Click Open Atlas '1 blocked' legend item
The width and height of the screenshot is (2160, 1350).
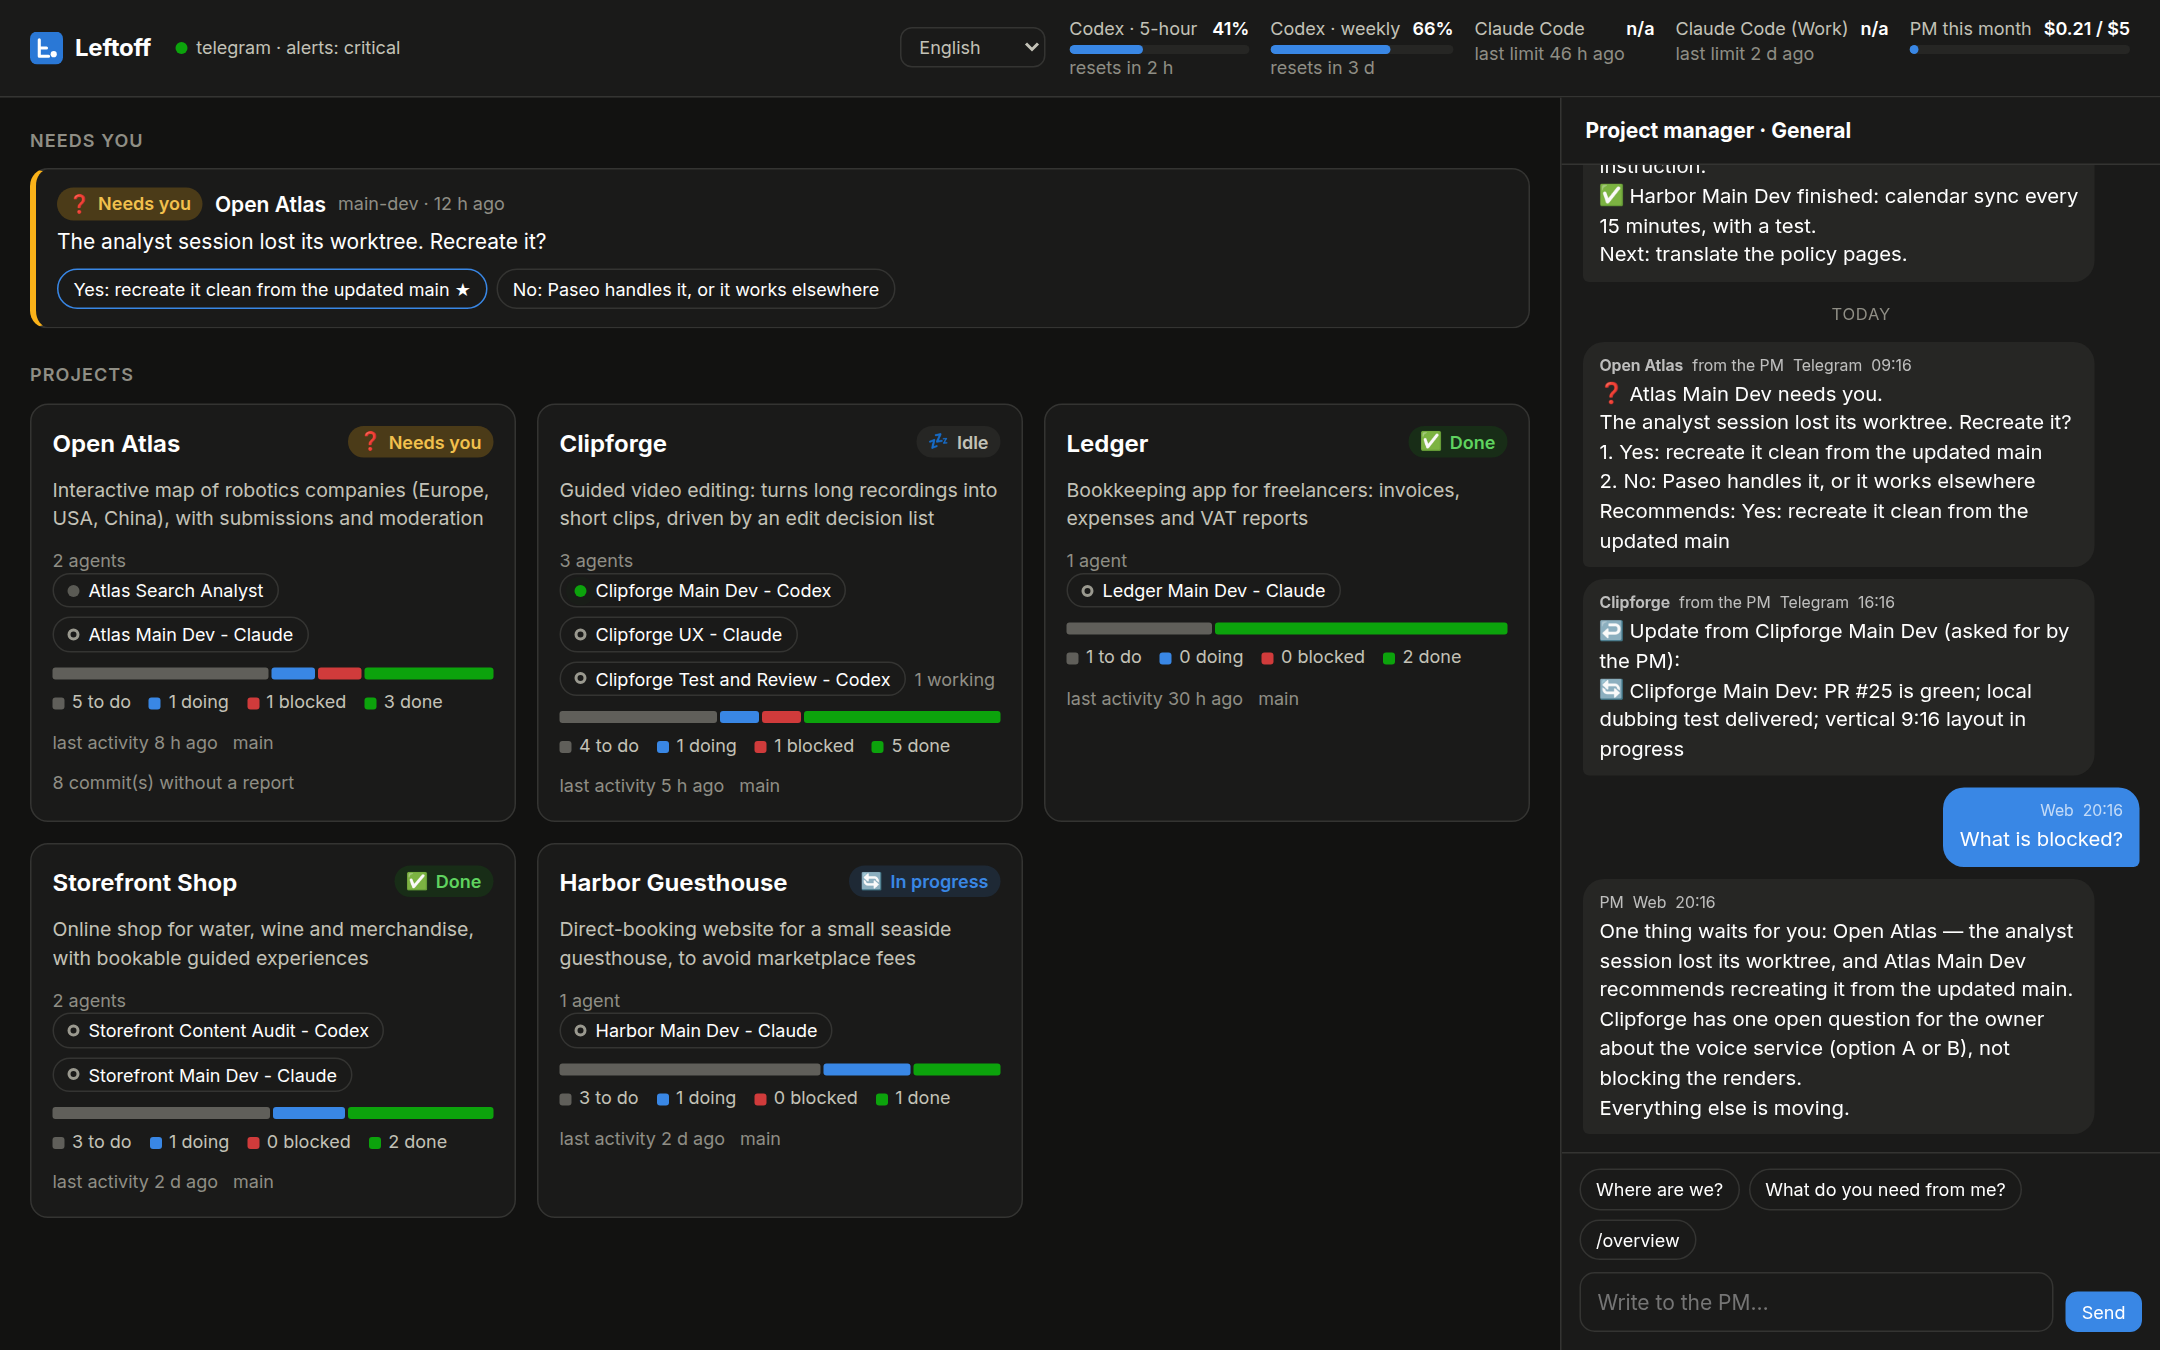click(x=297, y=702)
